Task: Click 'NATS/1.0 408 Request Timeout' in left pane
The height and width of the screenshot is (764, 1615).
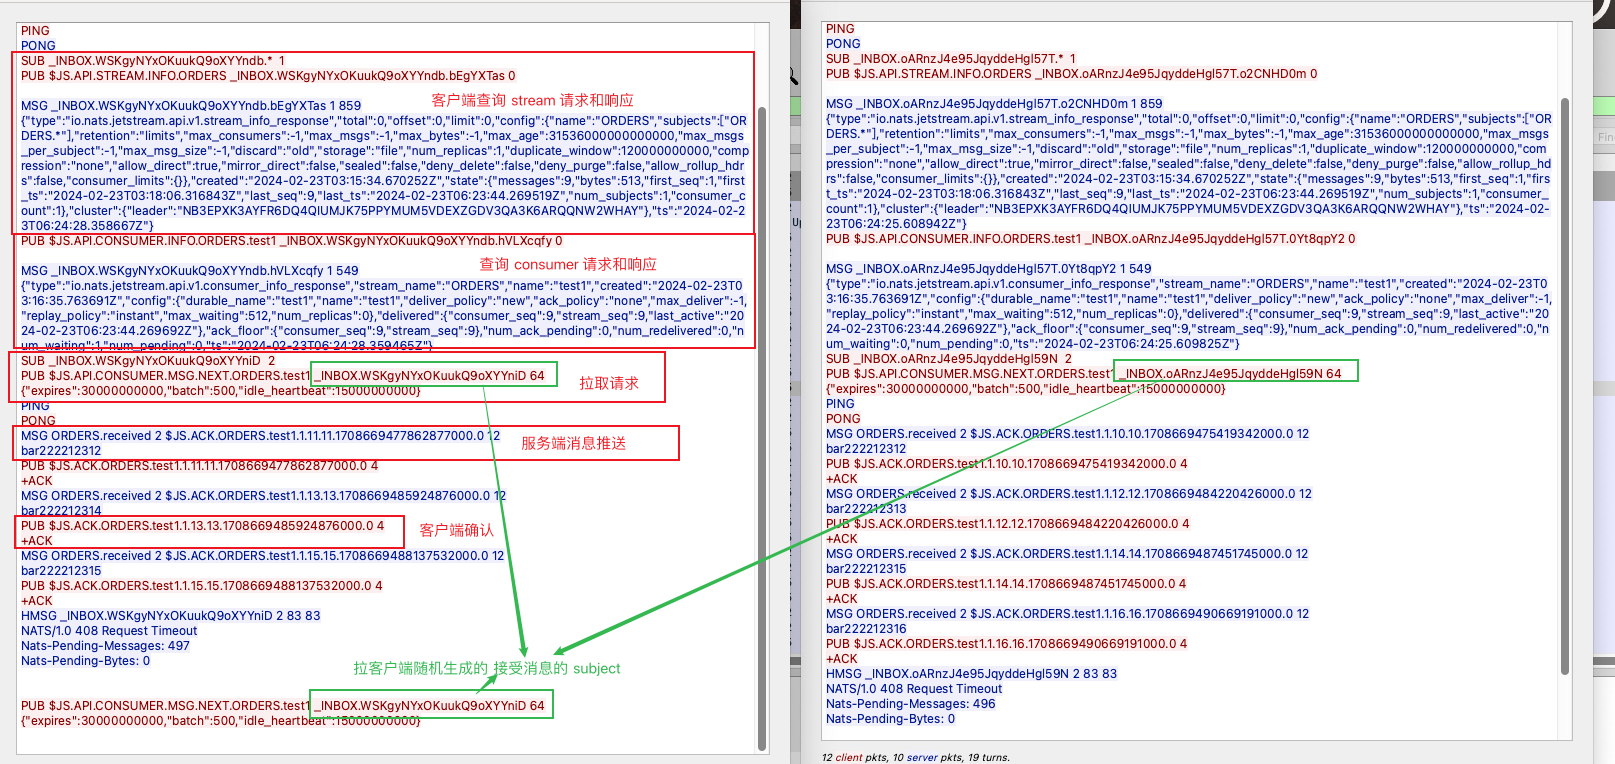Action: pos(109,631)
